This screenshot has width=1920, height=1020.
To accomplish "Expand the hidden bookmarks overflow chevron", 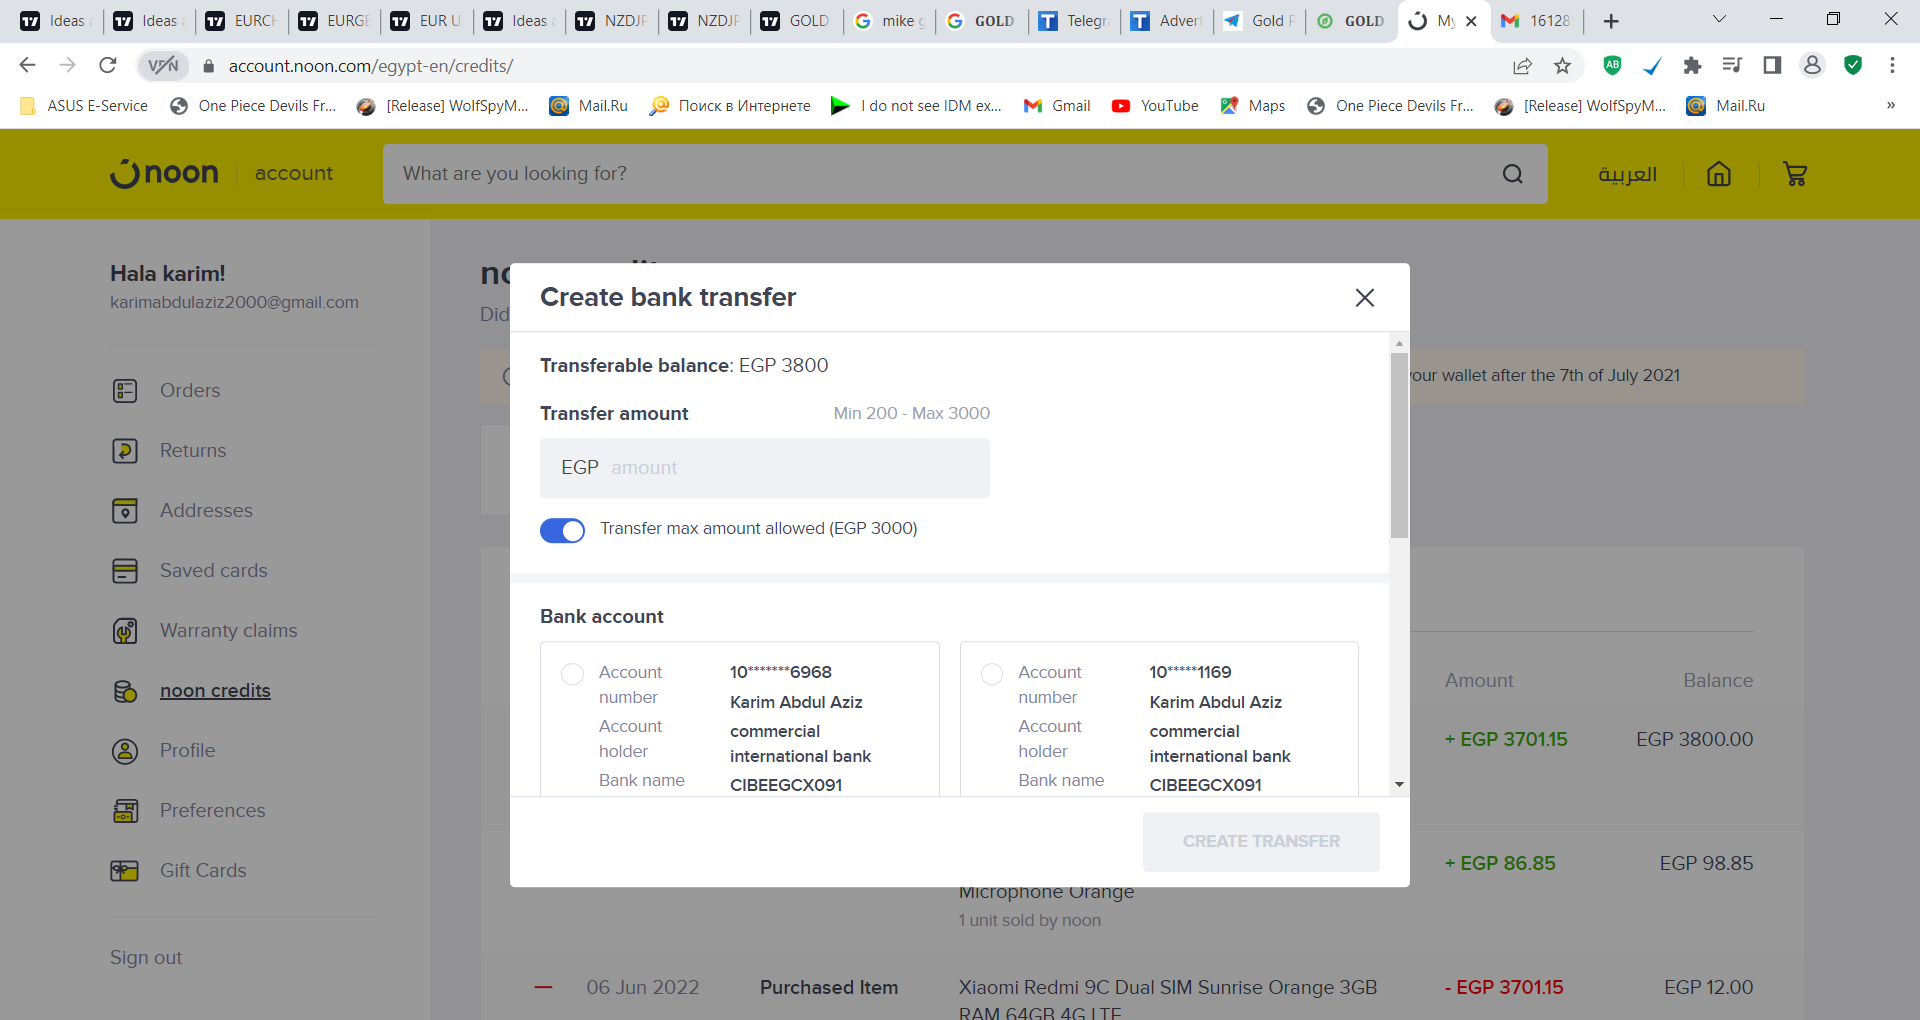I will click(x=1890, y=106).
